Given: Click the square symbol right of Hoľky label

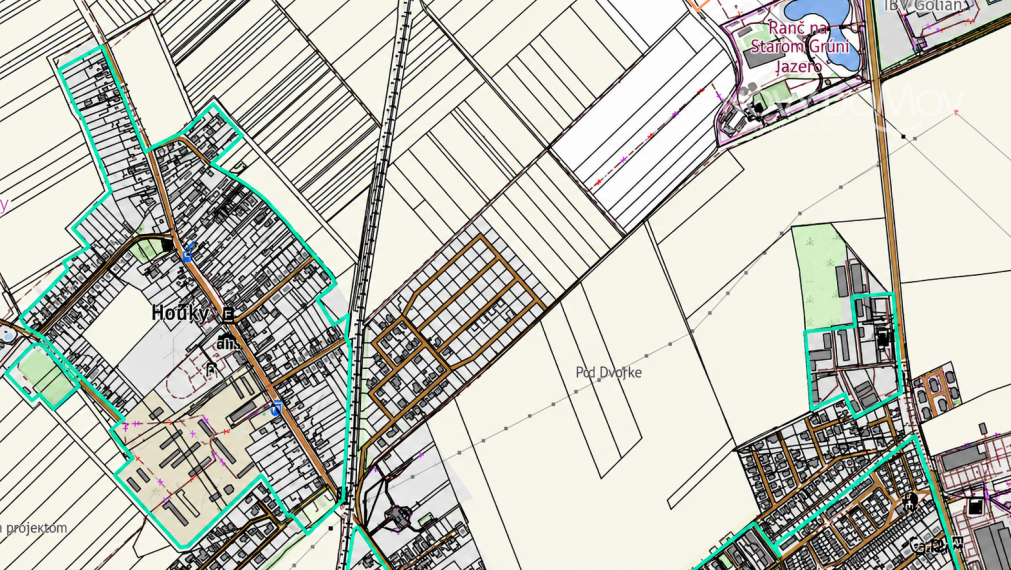Looking at the screenshot, I should [x=227, y=316].
